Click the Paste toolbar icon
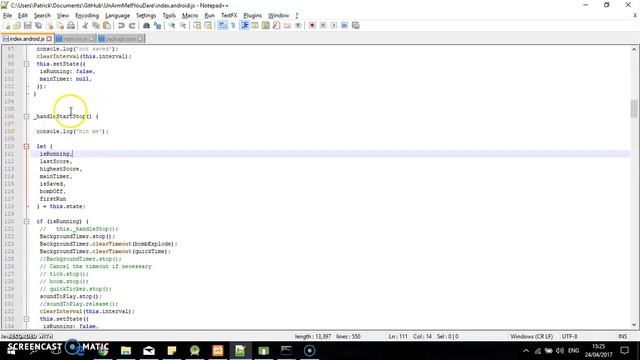The image size is (640, 360). point(107,26)
